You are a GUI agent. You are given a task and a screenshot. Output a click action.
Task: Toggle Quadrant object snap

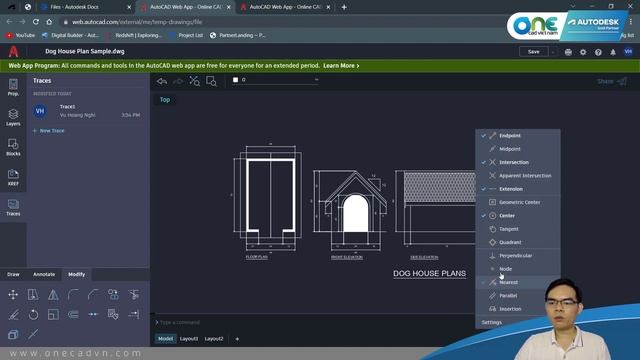[518, 242]
